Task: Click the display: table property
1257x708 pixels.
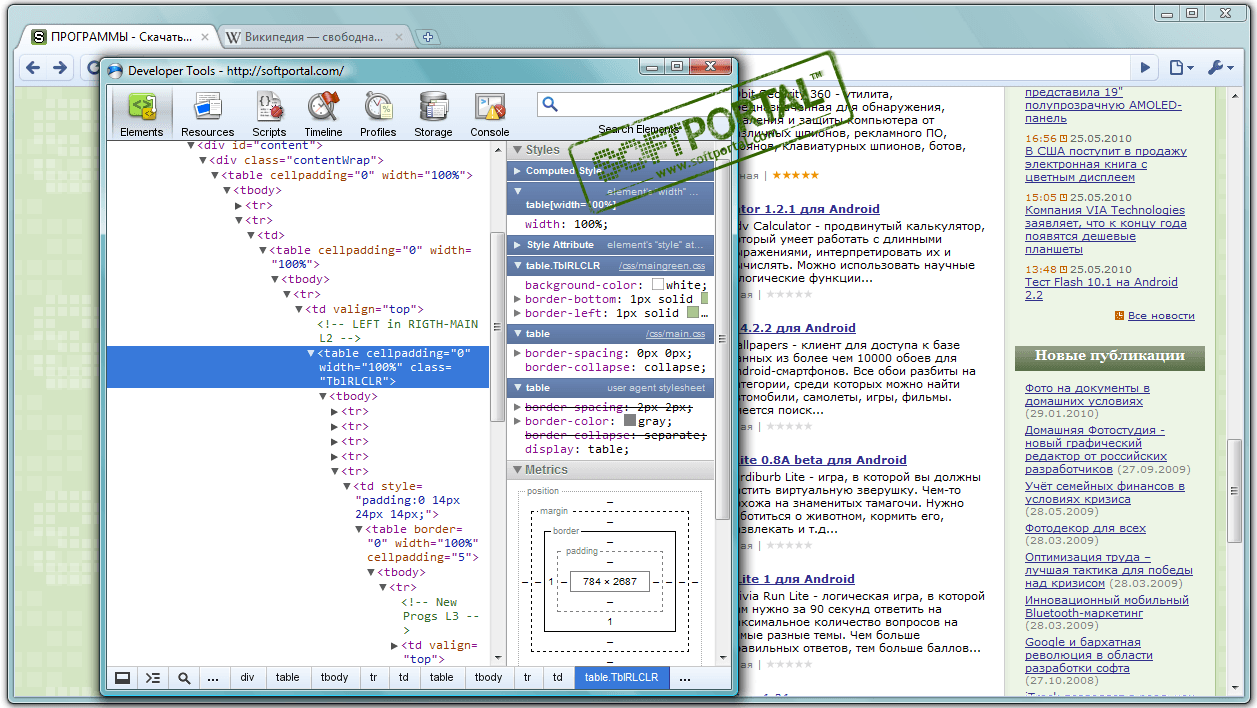Action: pos(577,449)
